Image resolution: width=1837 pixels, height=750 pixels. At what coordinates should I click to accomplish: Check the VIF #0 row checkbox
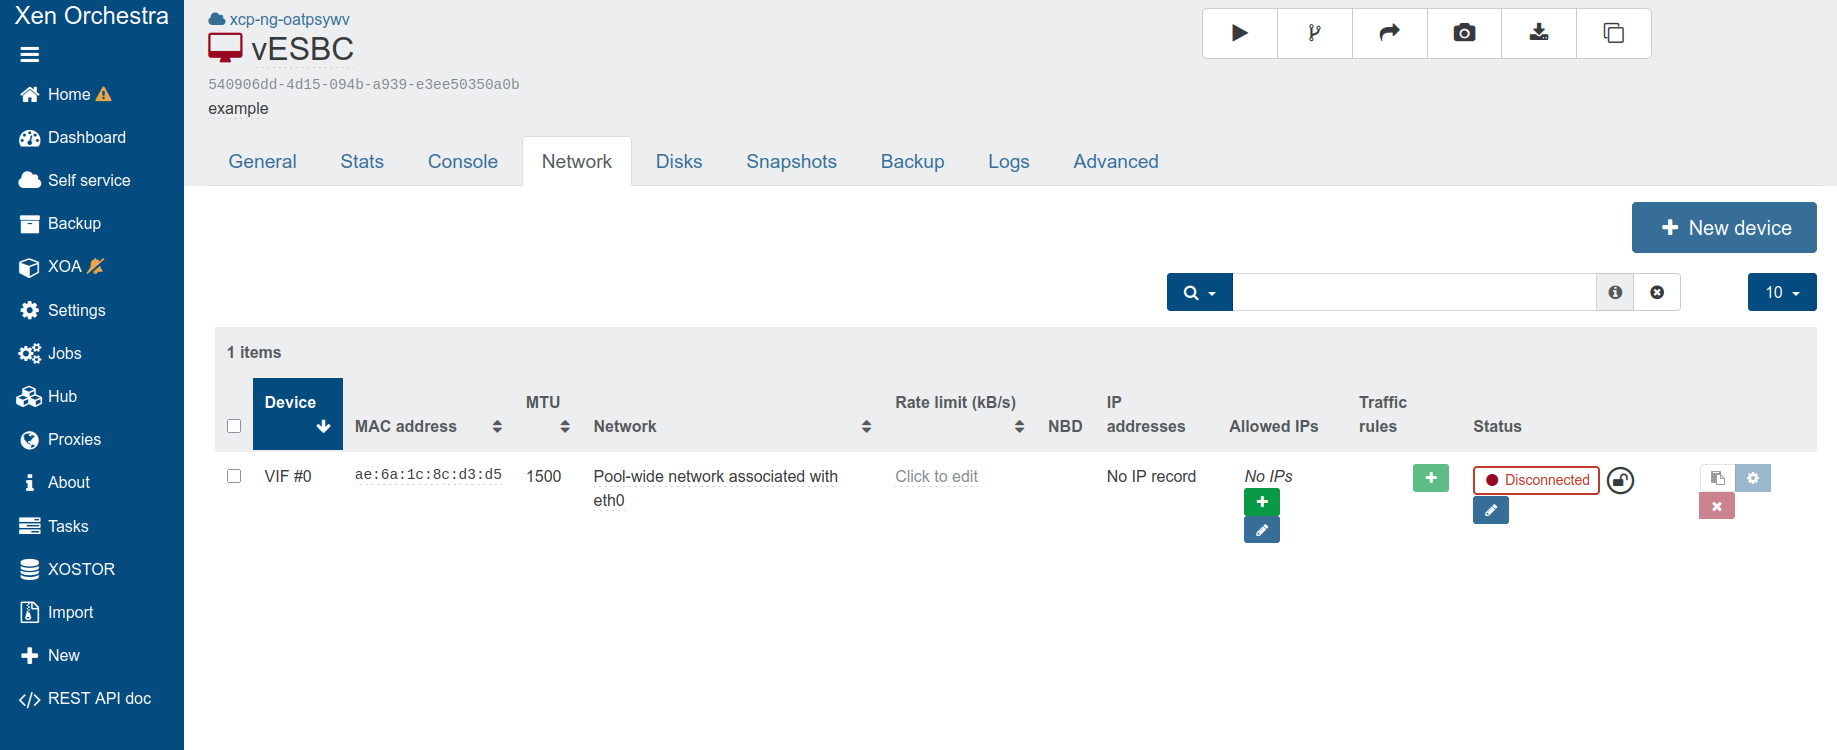click(x=234, y=476)
